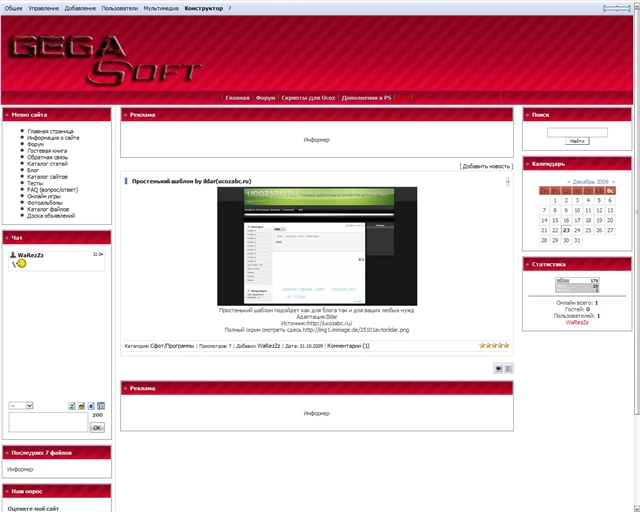Open the chat control panel icon
This screenshot has width=640, height=512.
coord(101,405)
